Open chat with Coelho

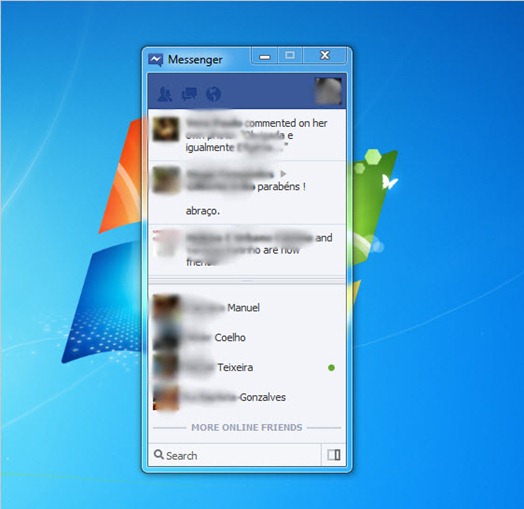[x=247, y=338]
